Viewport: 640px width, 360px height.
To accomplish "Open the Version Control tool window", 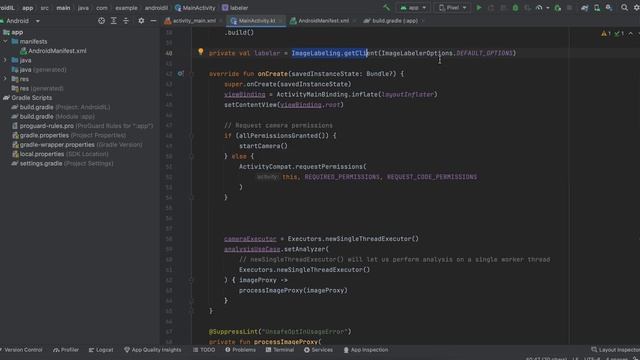I will pos(21,350).
